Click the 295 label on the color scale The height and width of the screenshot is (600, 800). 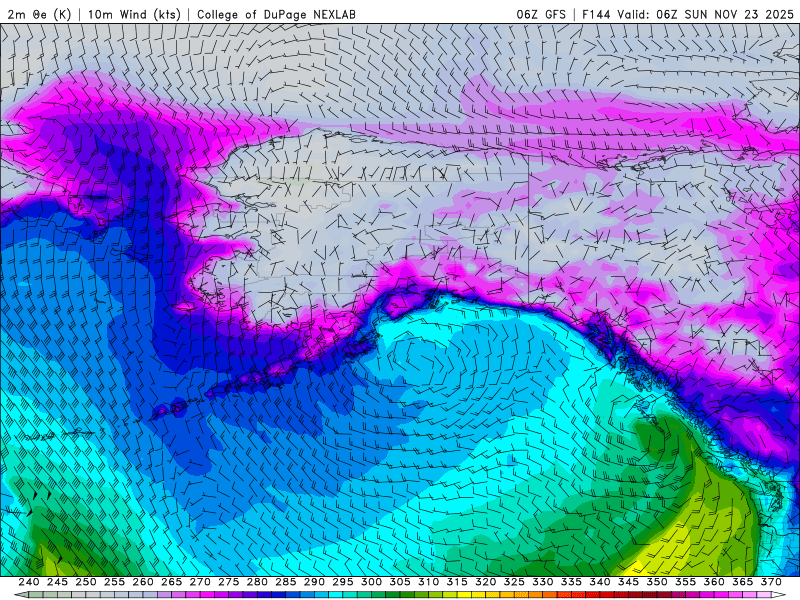coord(343,582)
